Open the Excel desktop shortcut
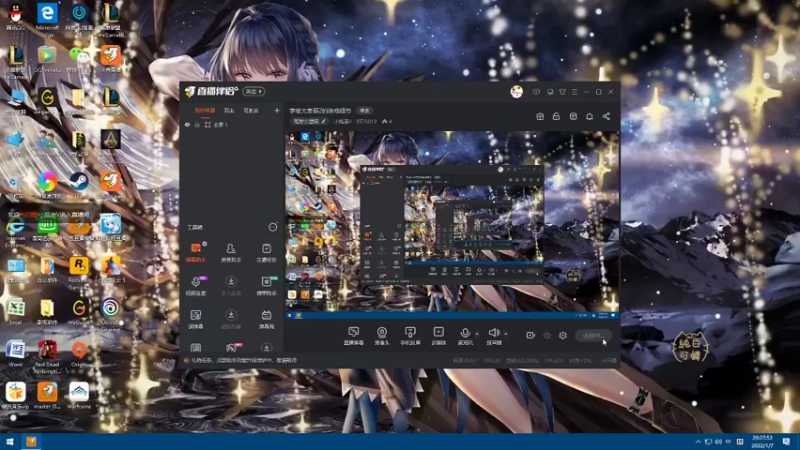 coord(15,311)
